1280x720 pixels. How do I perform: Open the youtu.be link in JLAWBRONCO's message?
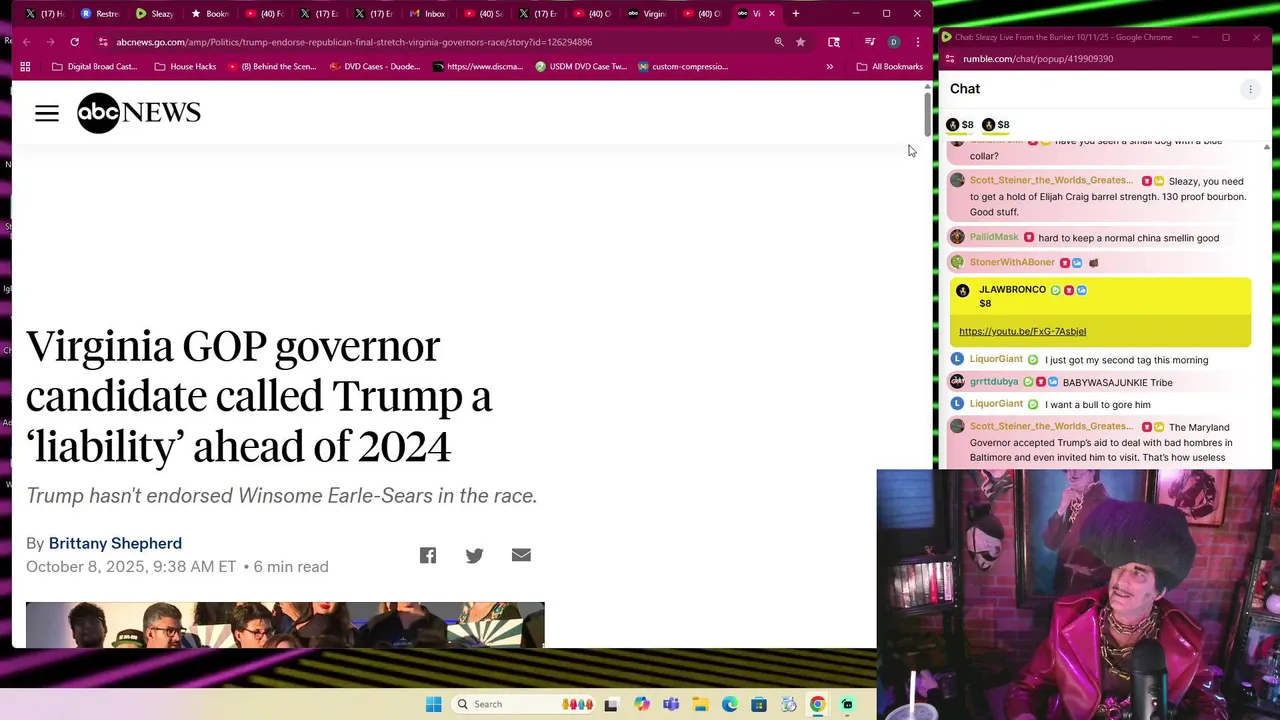pyautogui.click(x=1022, y=331)
